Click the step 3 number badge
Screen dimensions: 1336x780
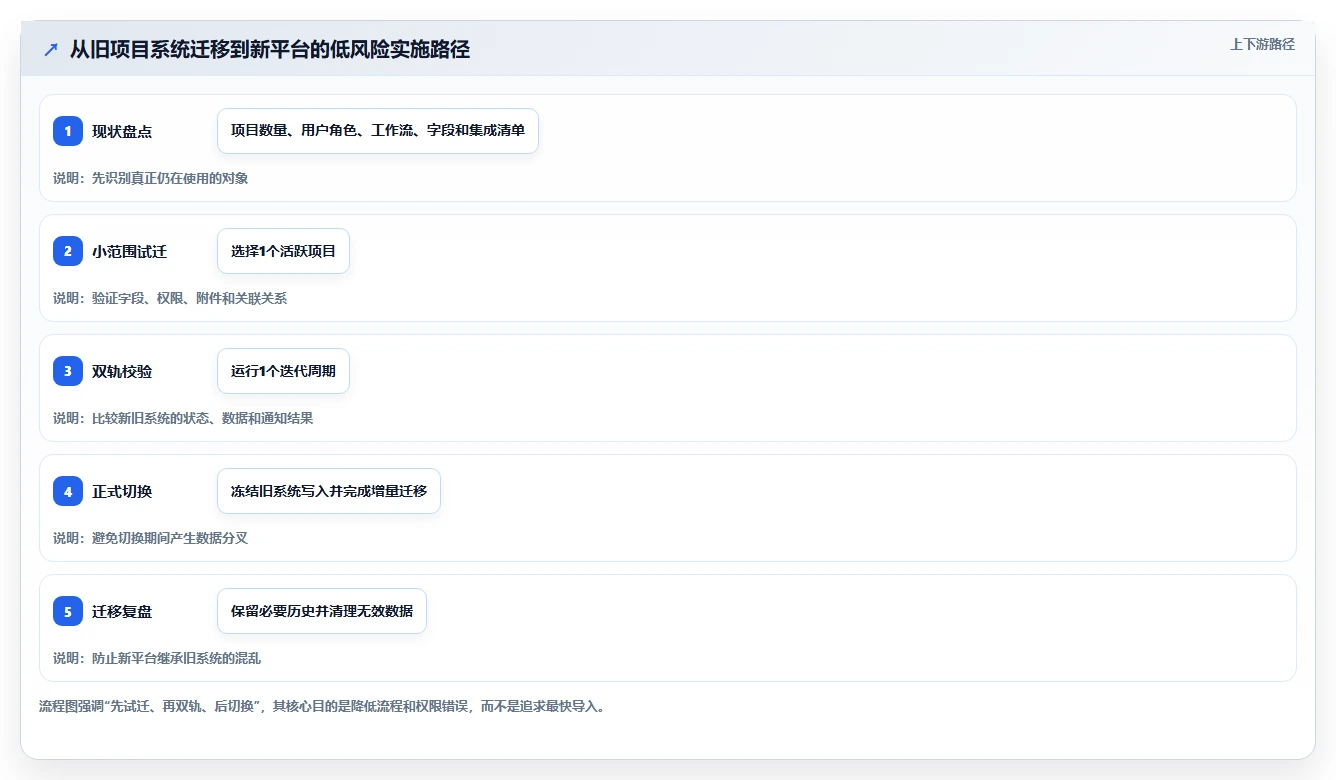click(x=68, y=371)
